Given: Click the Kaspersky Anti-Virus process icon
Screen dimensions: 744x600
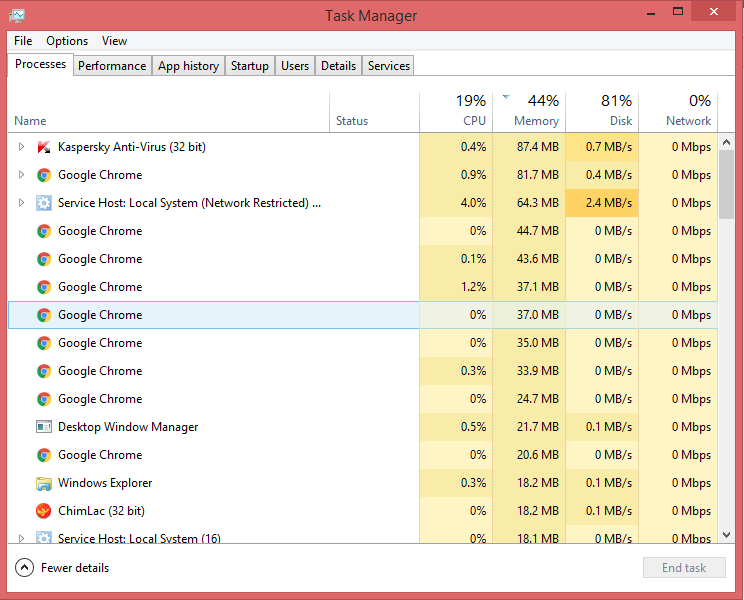Looking at the screenshot, I should 44,147.
